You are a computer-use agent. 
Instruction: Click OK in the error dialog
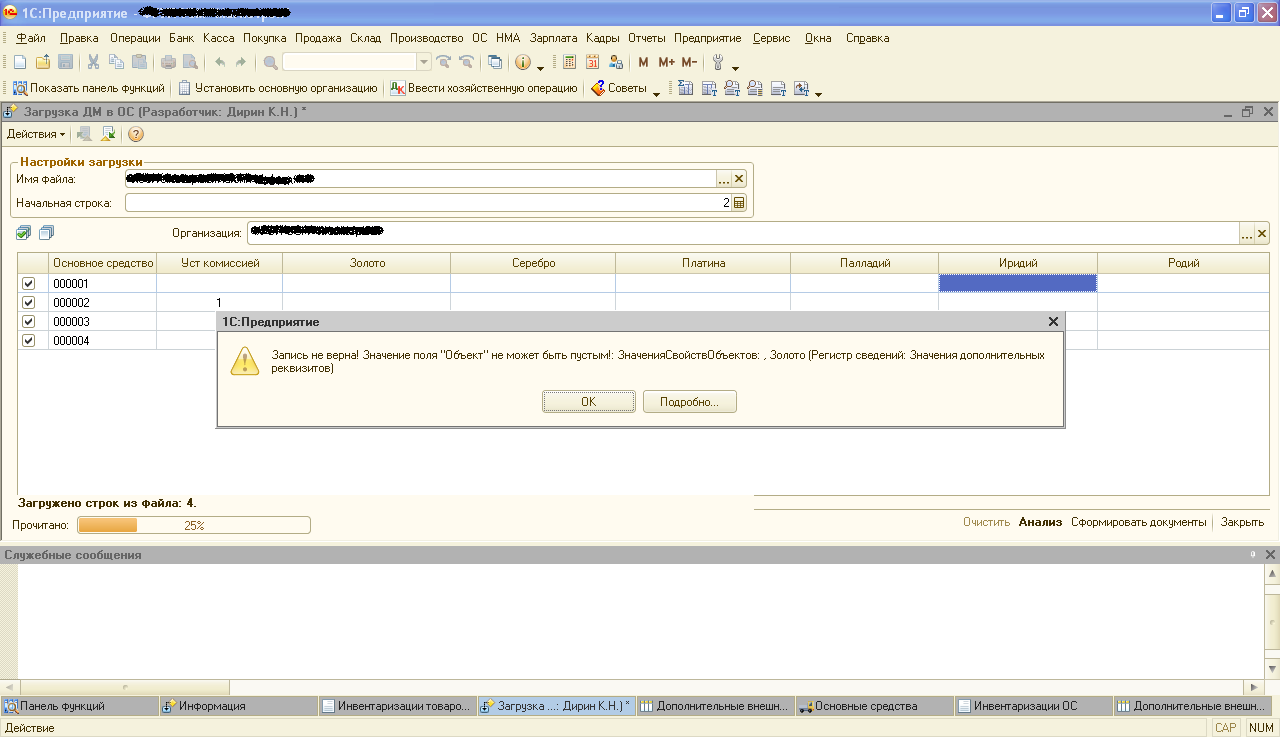pyautogui.click(x=589, y=401)
